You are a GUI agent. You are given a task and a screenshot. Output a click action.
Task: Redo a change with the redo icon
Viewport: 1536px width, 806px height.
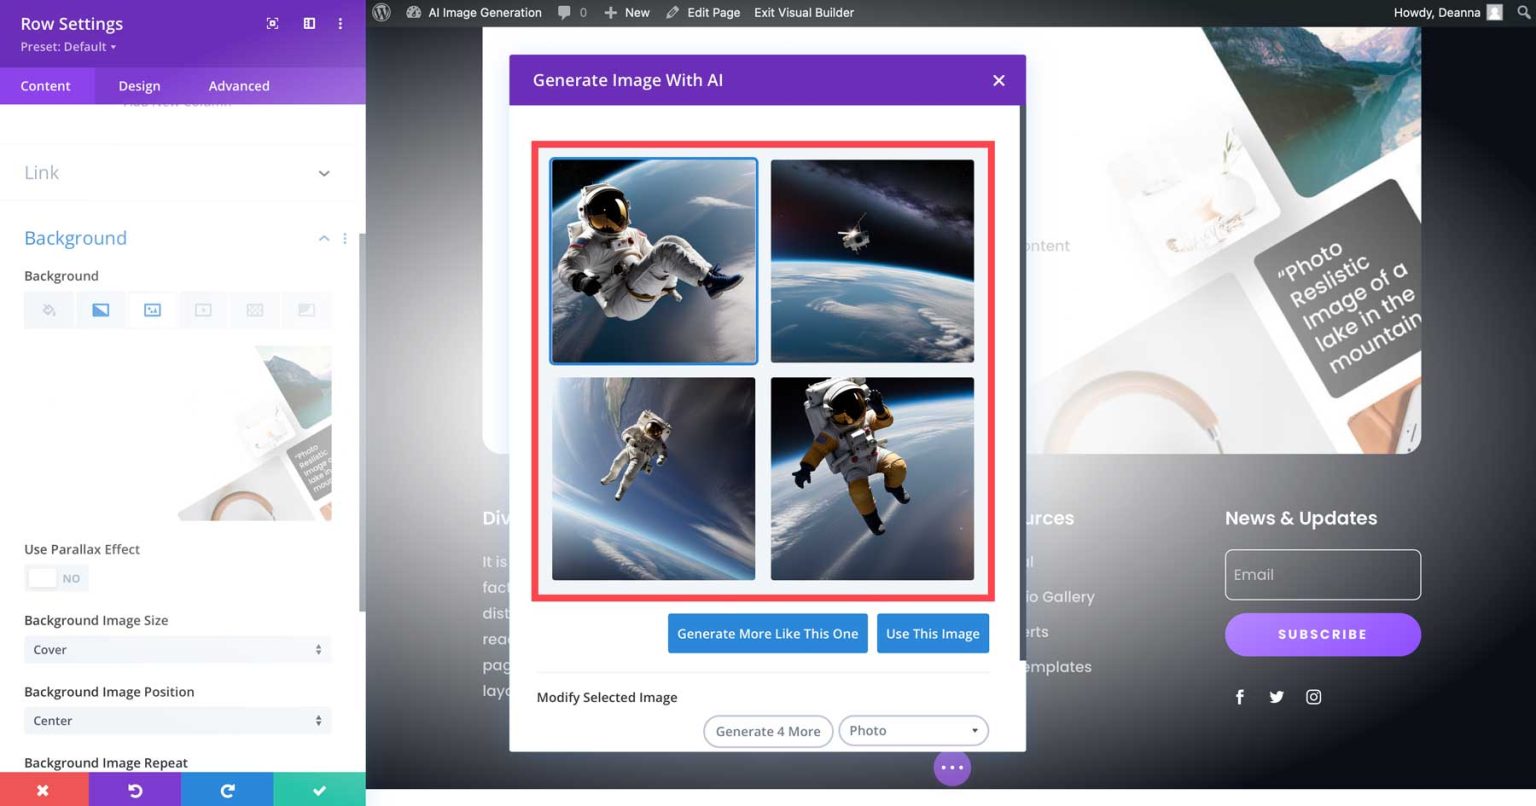coord(226,790)
